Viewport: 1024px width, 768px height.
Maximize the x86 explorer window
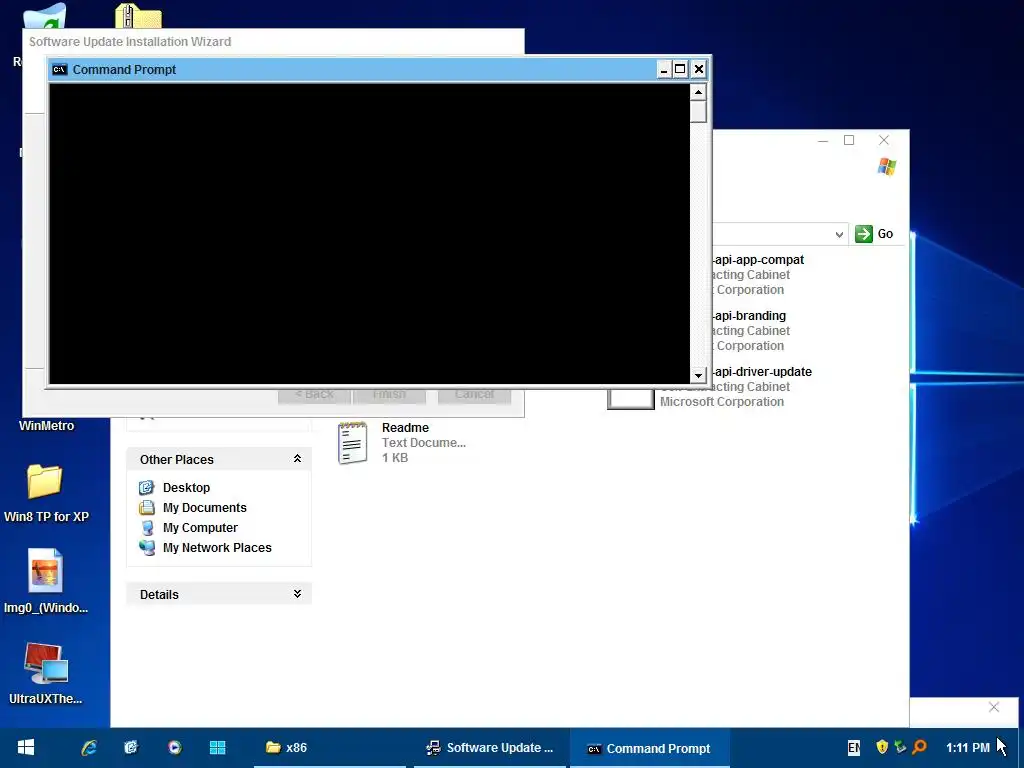(849, 140)
